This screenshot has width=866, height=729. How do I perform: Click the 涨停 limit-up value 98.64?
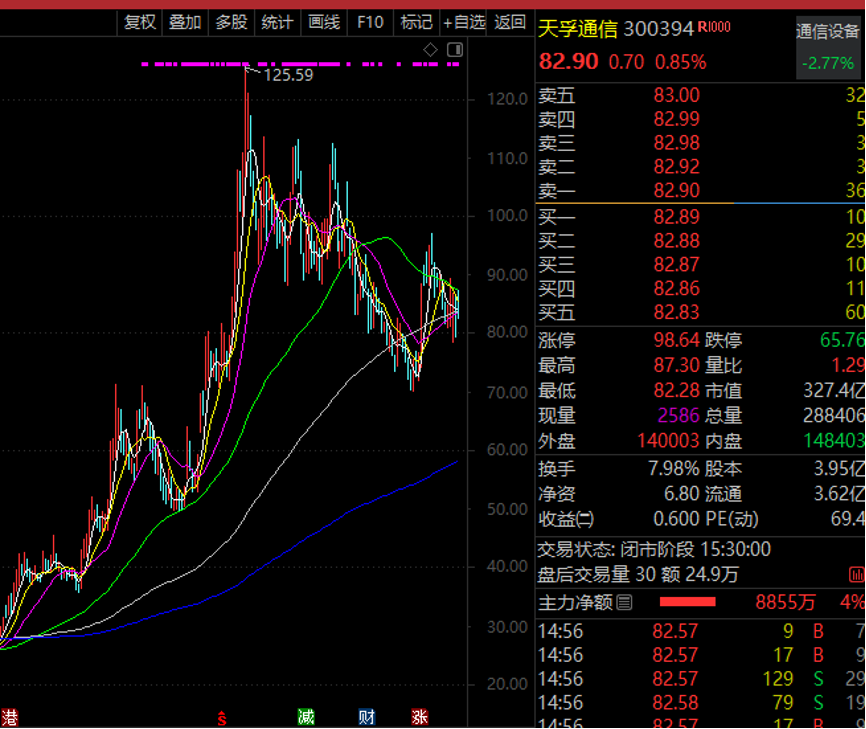tap(677, 340)
